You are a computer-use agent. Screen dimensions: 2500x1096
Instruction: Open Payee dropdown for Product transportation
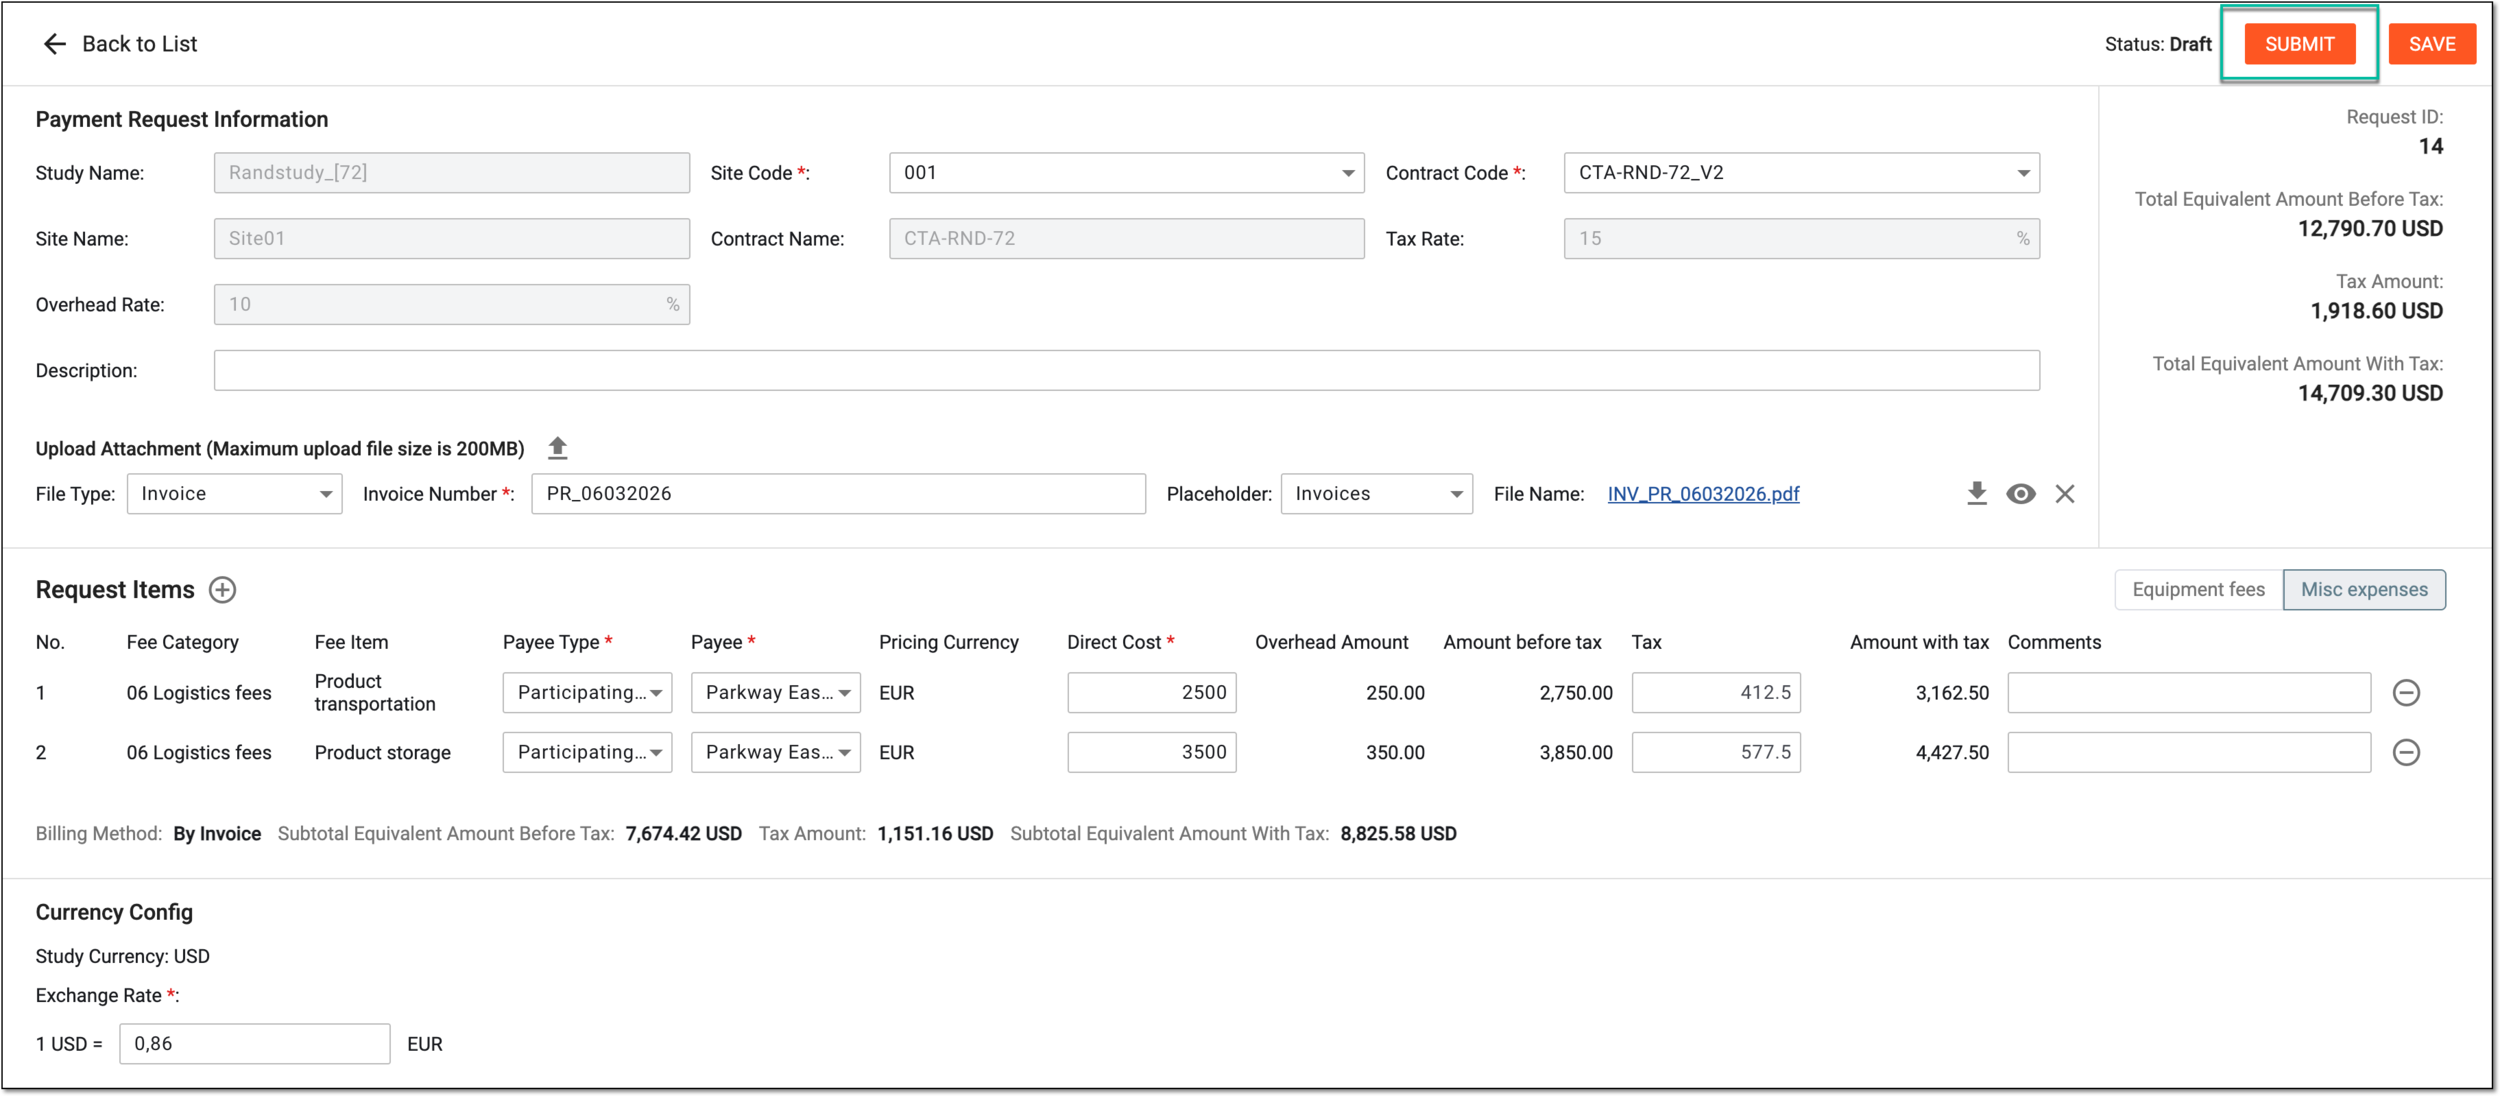[x=776, y=692]
